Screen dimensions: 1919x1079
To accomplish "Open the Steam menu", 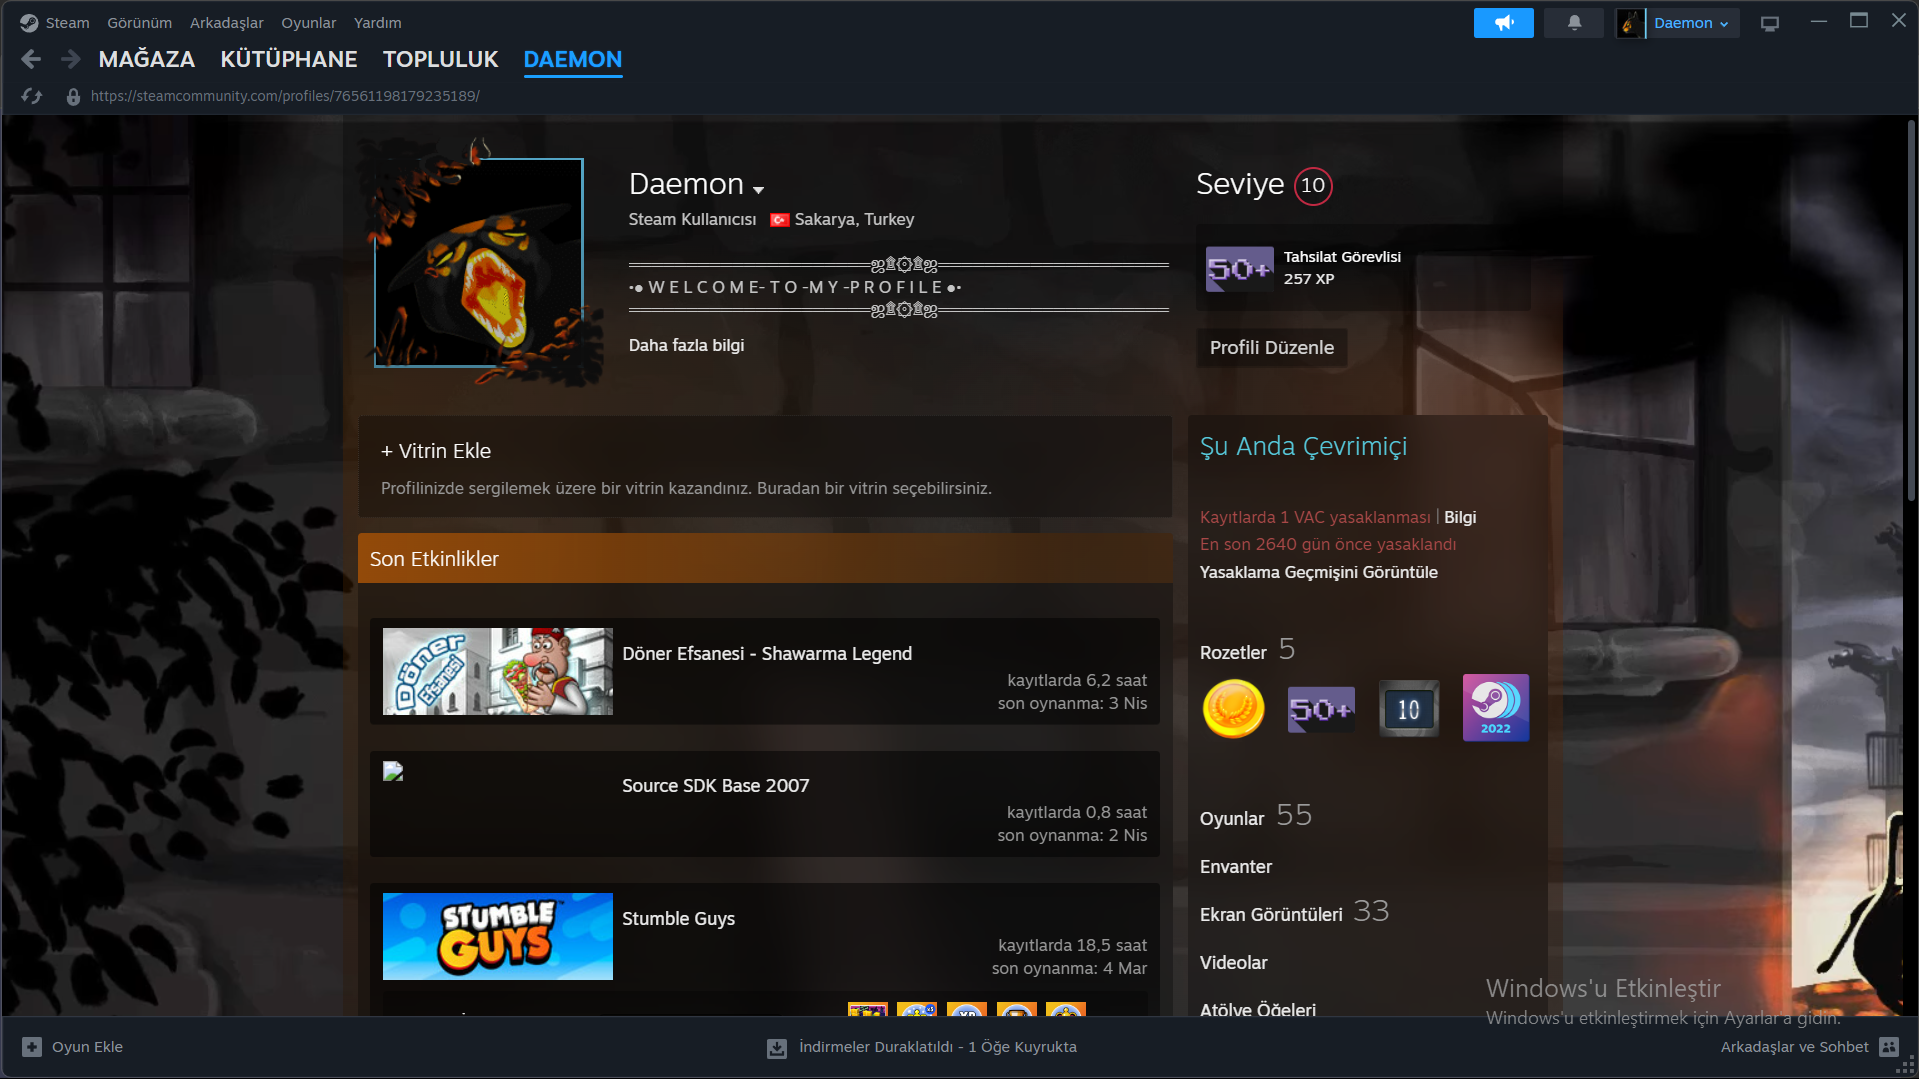I will 67,23.
